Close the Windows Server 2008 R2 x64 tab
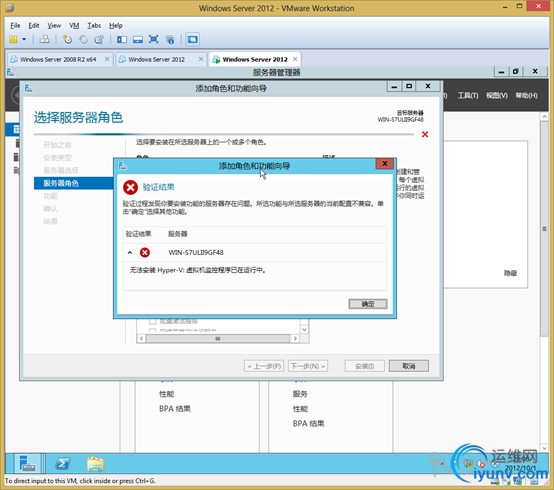 [x=107, y=59]
